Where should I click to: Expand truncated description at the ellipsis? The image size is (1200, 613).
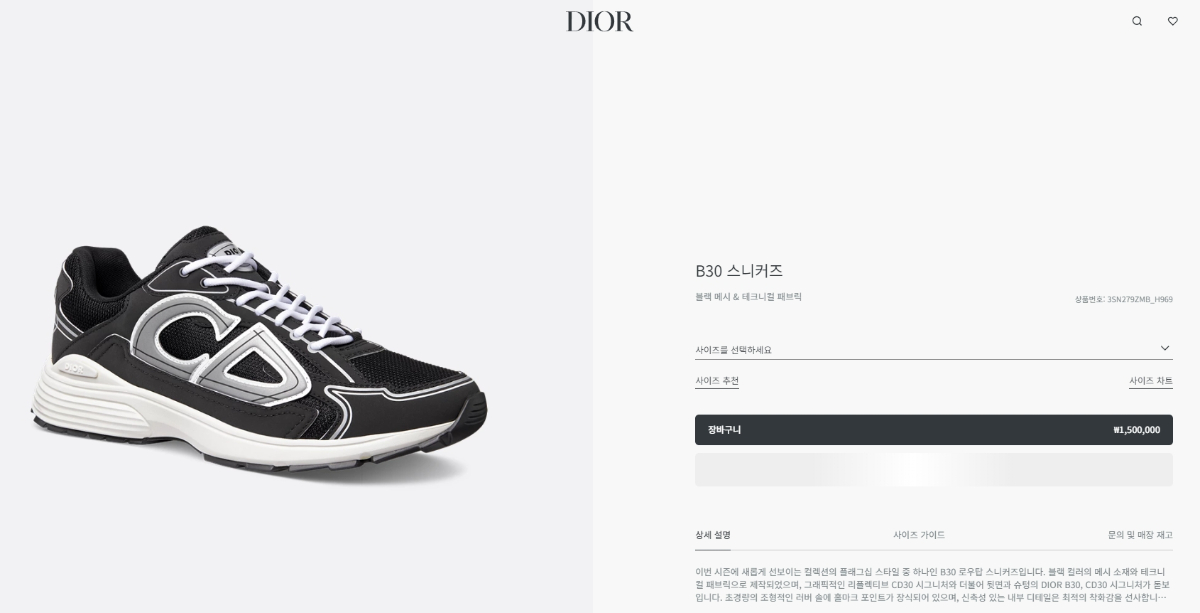click(1161, 597)
